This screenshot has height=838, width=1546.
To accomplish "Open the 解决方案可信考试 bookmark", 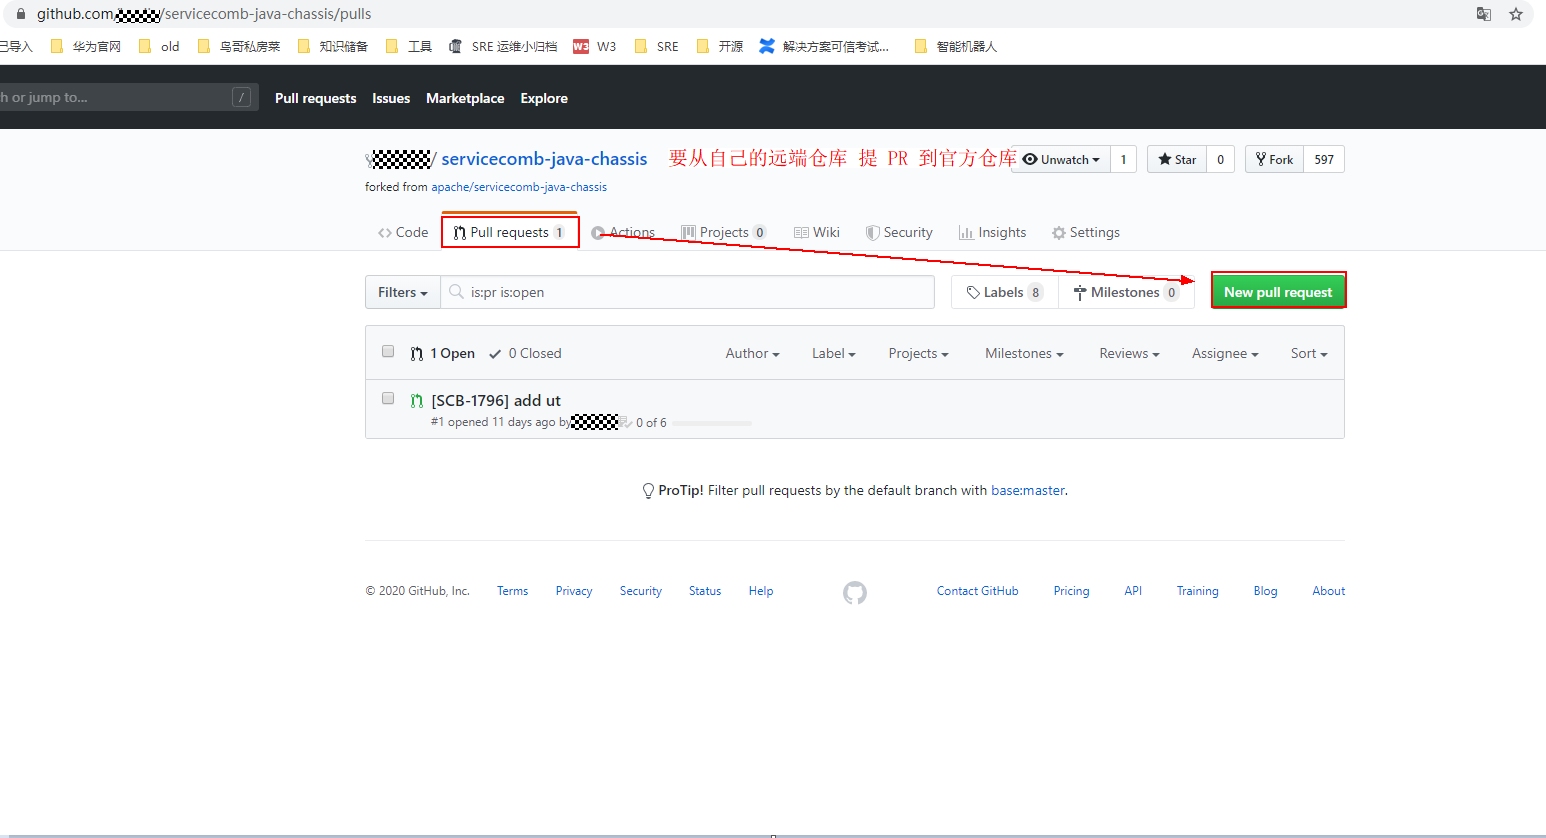I will tap(824, 46).
